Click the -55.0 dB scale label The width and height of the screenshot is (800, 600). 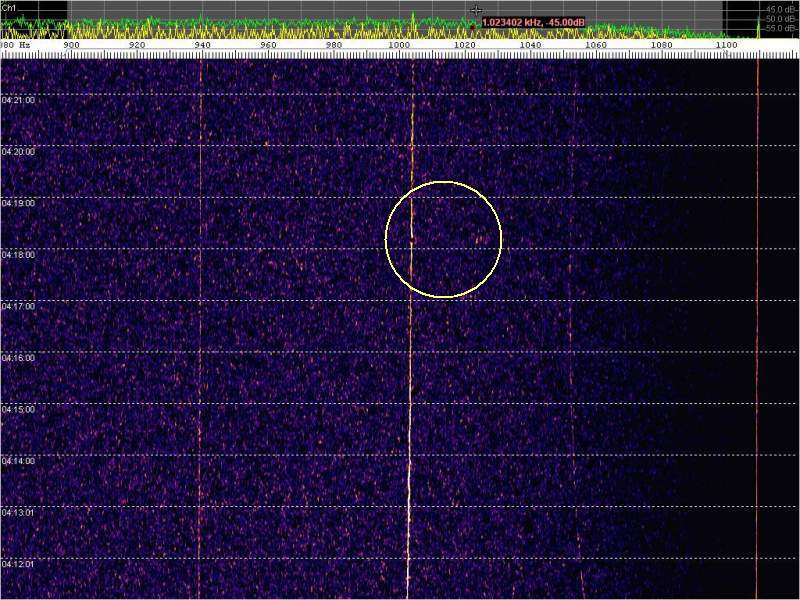coord(780,29)
